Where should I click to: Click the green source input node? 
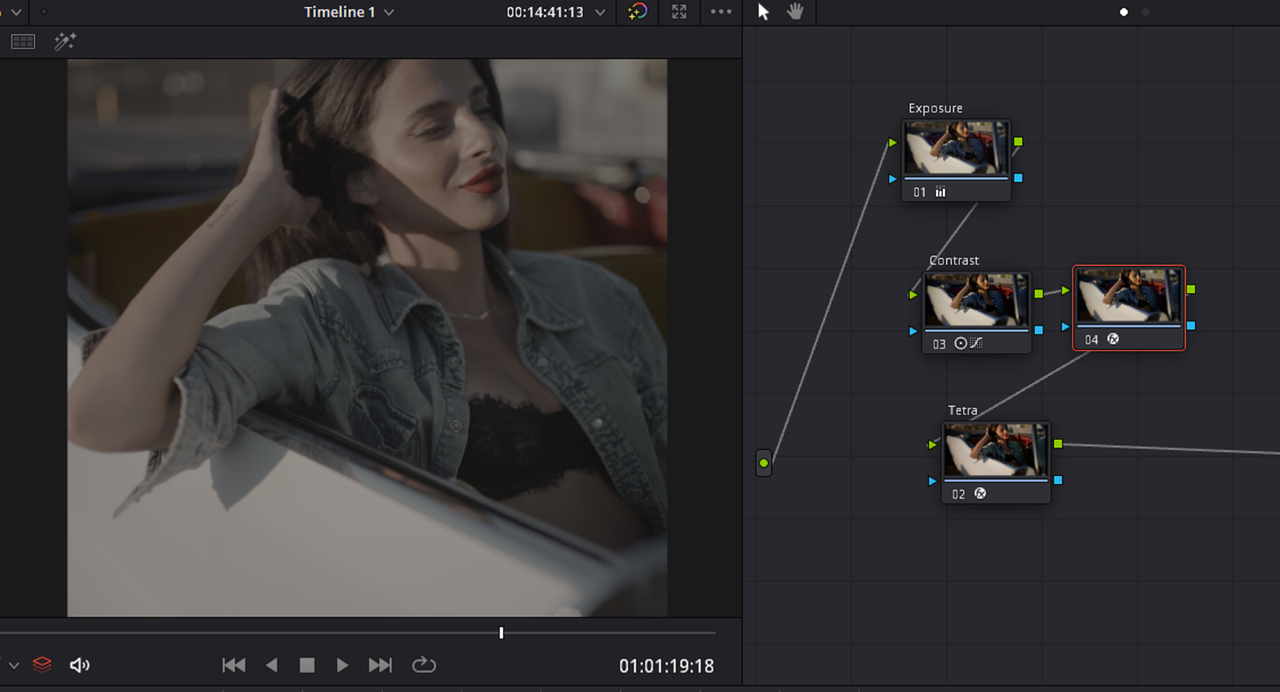[764, 463]
